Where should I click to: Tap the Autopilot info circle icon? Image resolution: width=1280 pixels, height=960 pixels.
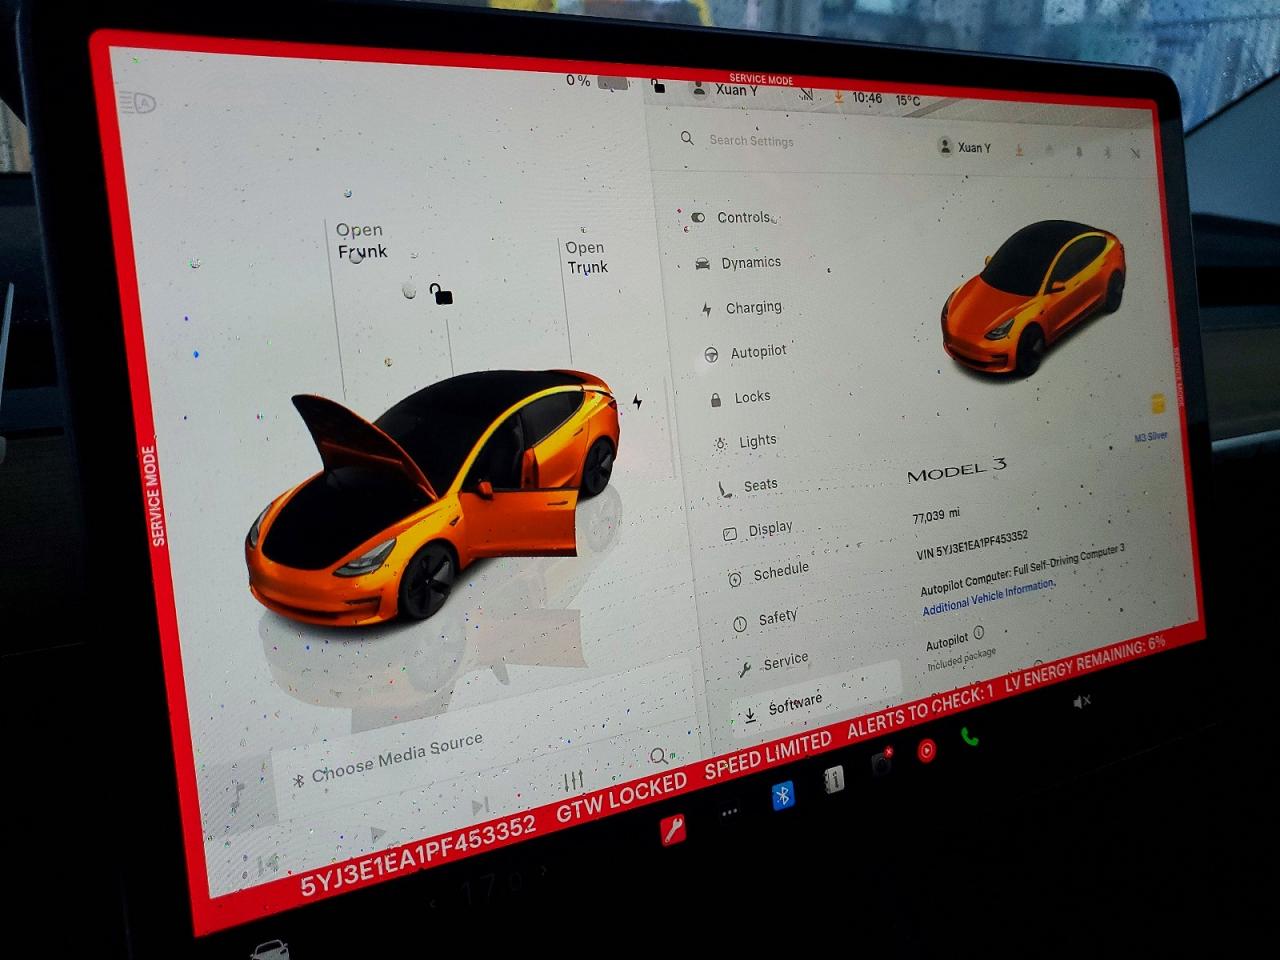pyautogui.click(x=979, y=632)
